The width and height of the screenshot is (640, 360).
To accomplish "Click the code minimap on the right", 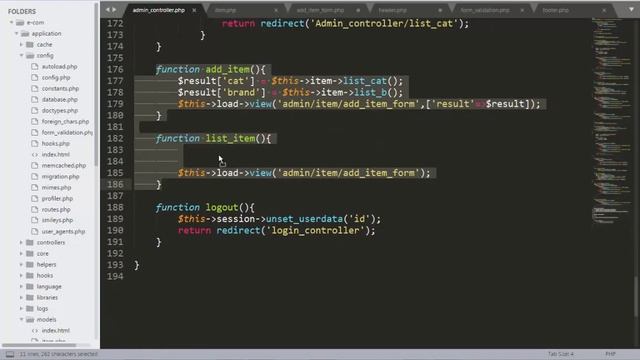I will click(612, 120).
